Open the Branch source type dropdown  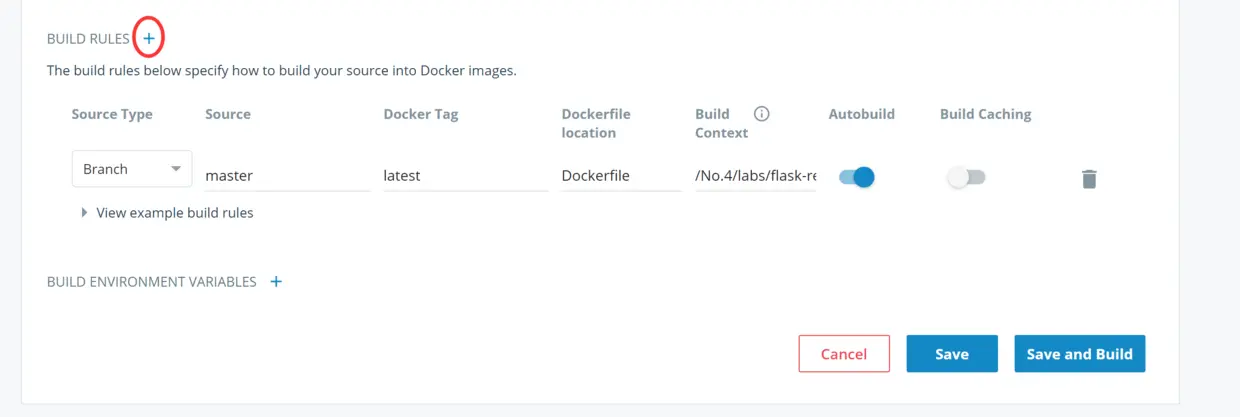coord(131,169)
